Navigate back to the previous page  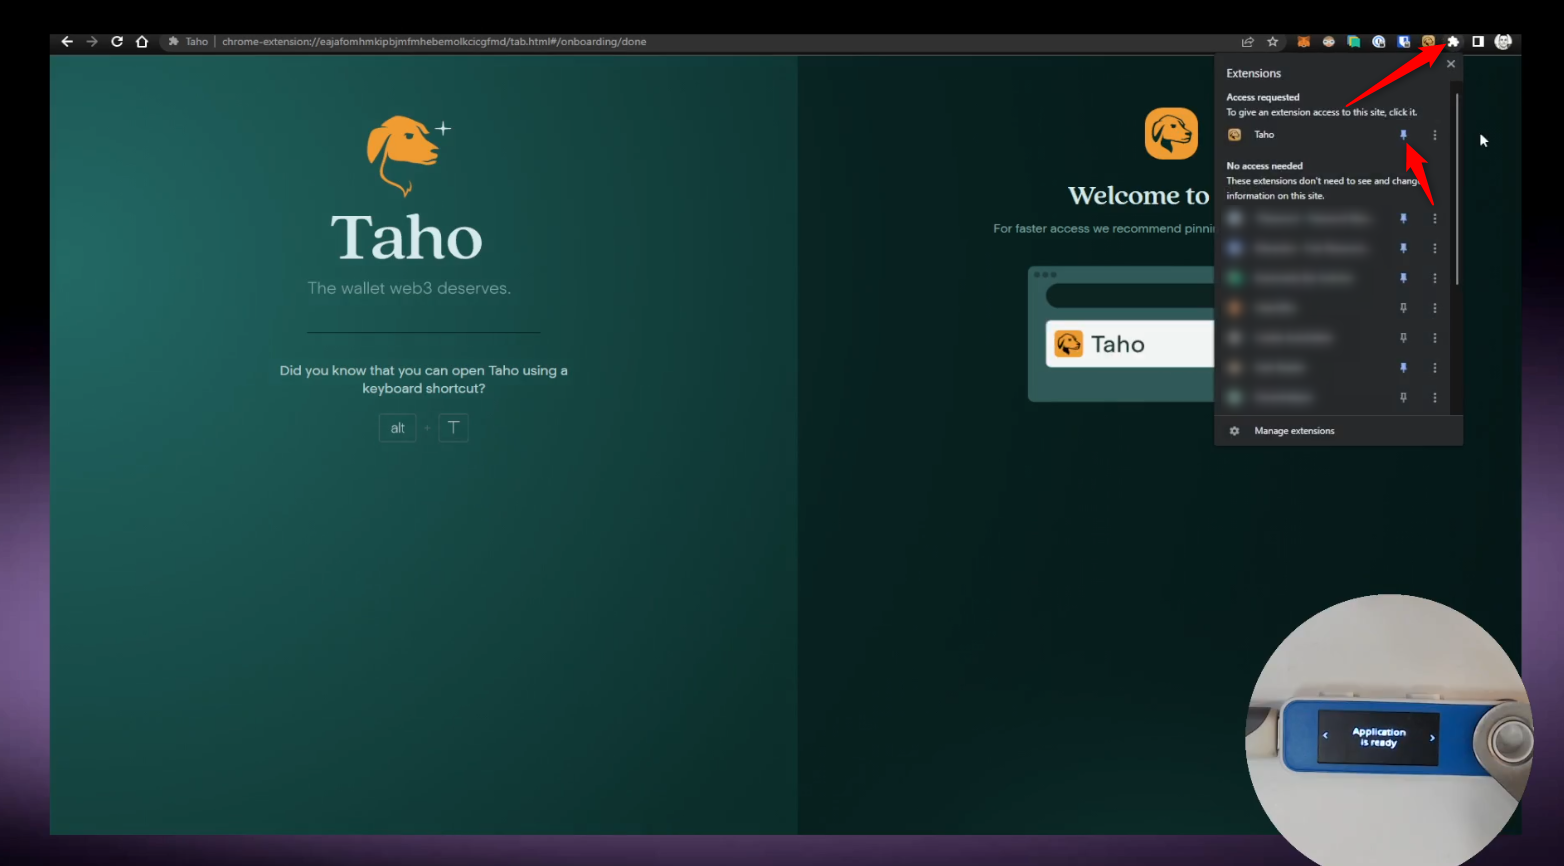67,42
